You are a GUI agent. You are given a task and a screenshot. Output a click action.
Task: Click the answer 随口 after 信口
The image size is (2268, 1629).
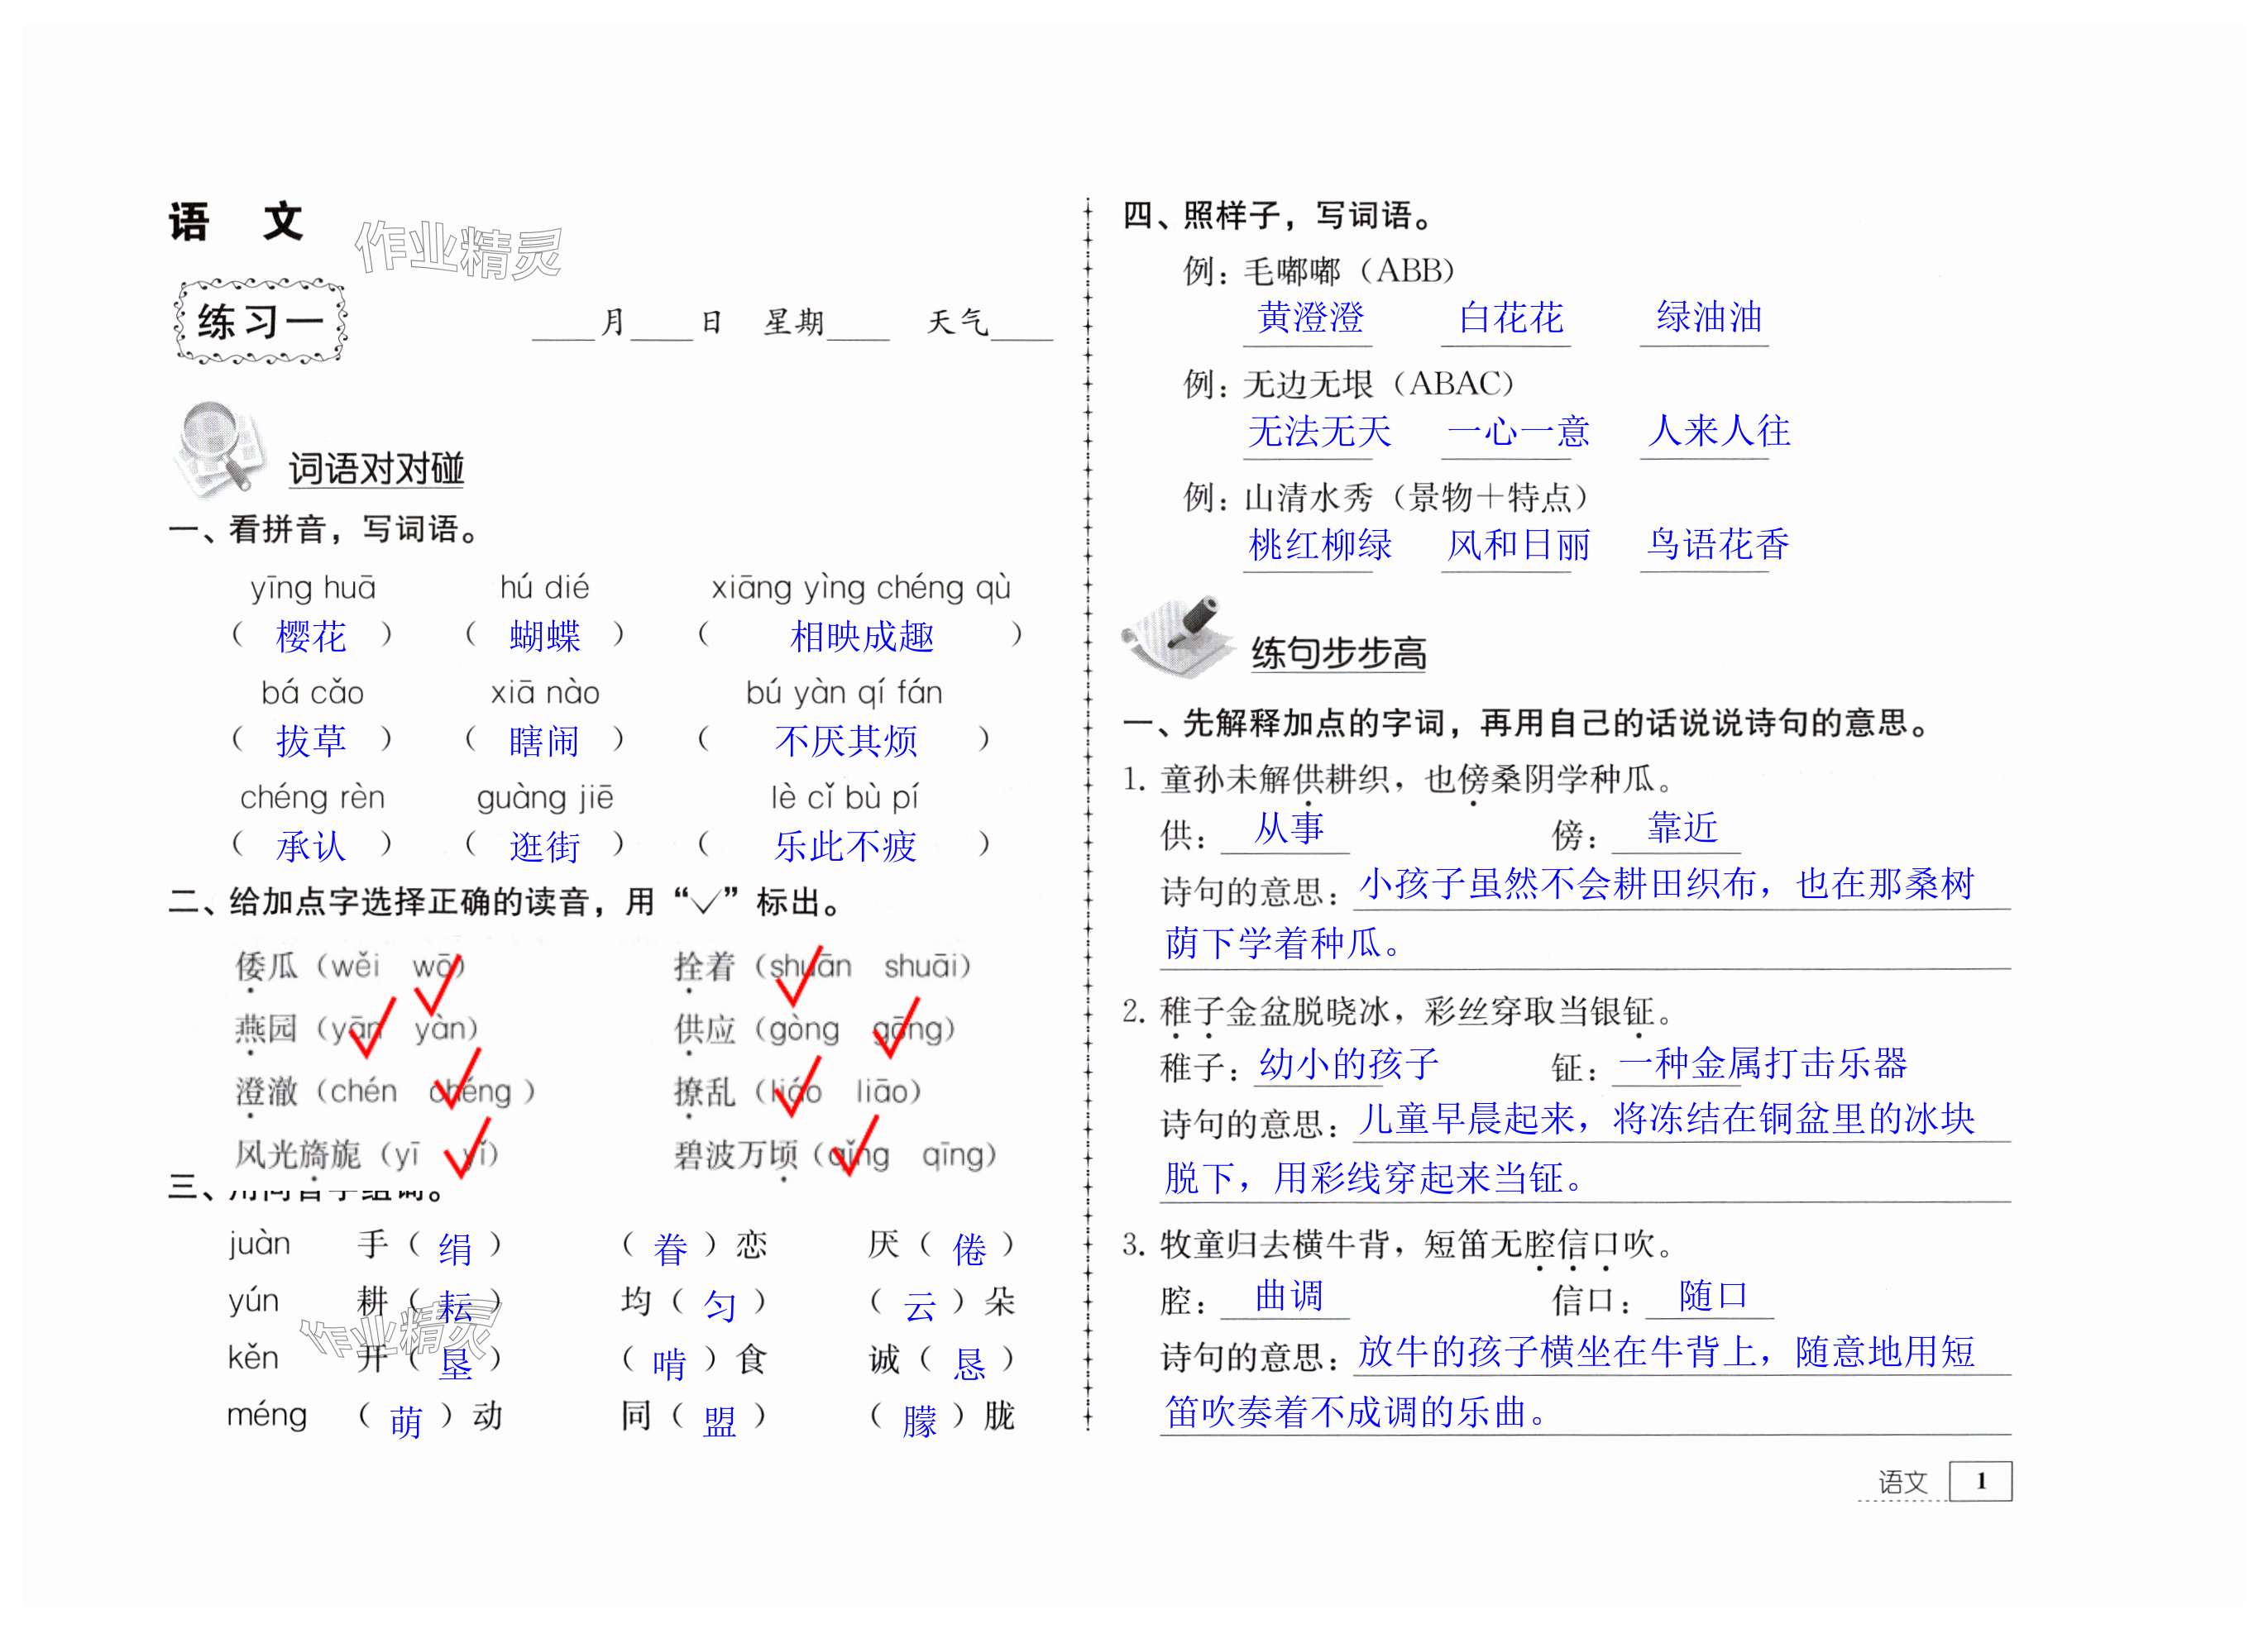[1713, 1296]
